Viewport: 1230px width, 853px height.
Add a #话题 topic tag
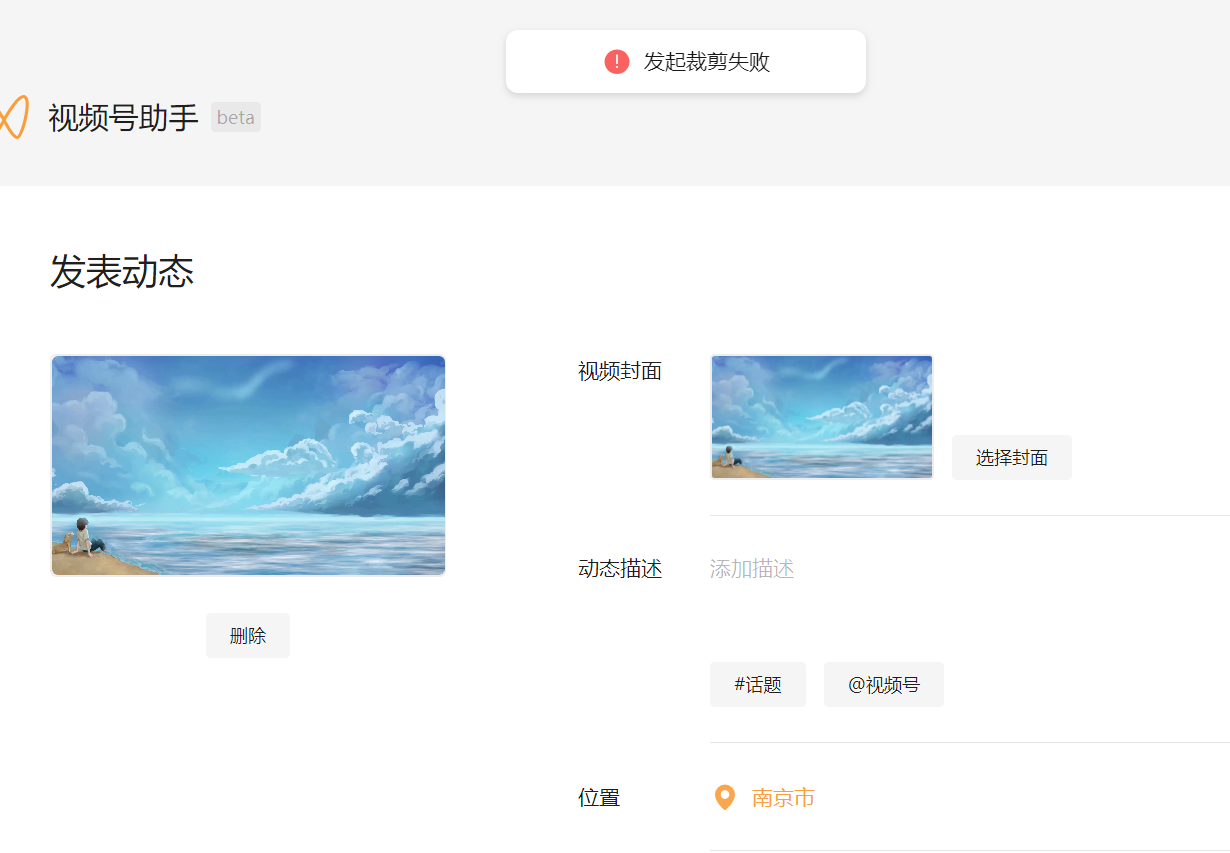[758, 685]
